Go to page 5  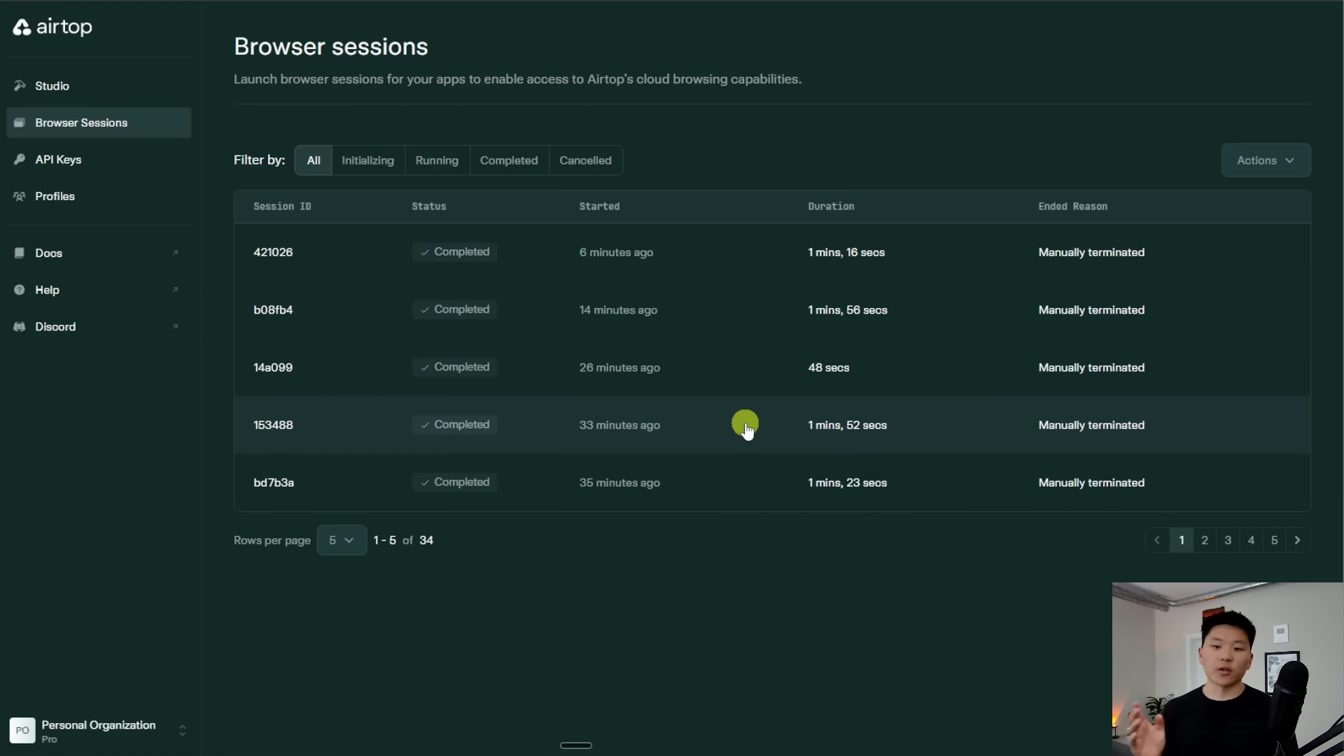(1274, 540)
